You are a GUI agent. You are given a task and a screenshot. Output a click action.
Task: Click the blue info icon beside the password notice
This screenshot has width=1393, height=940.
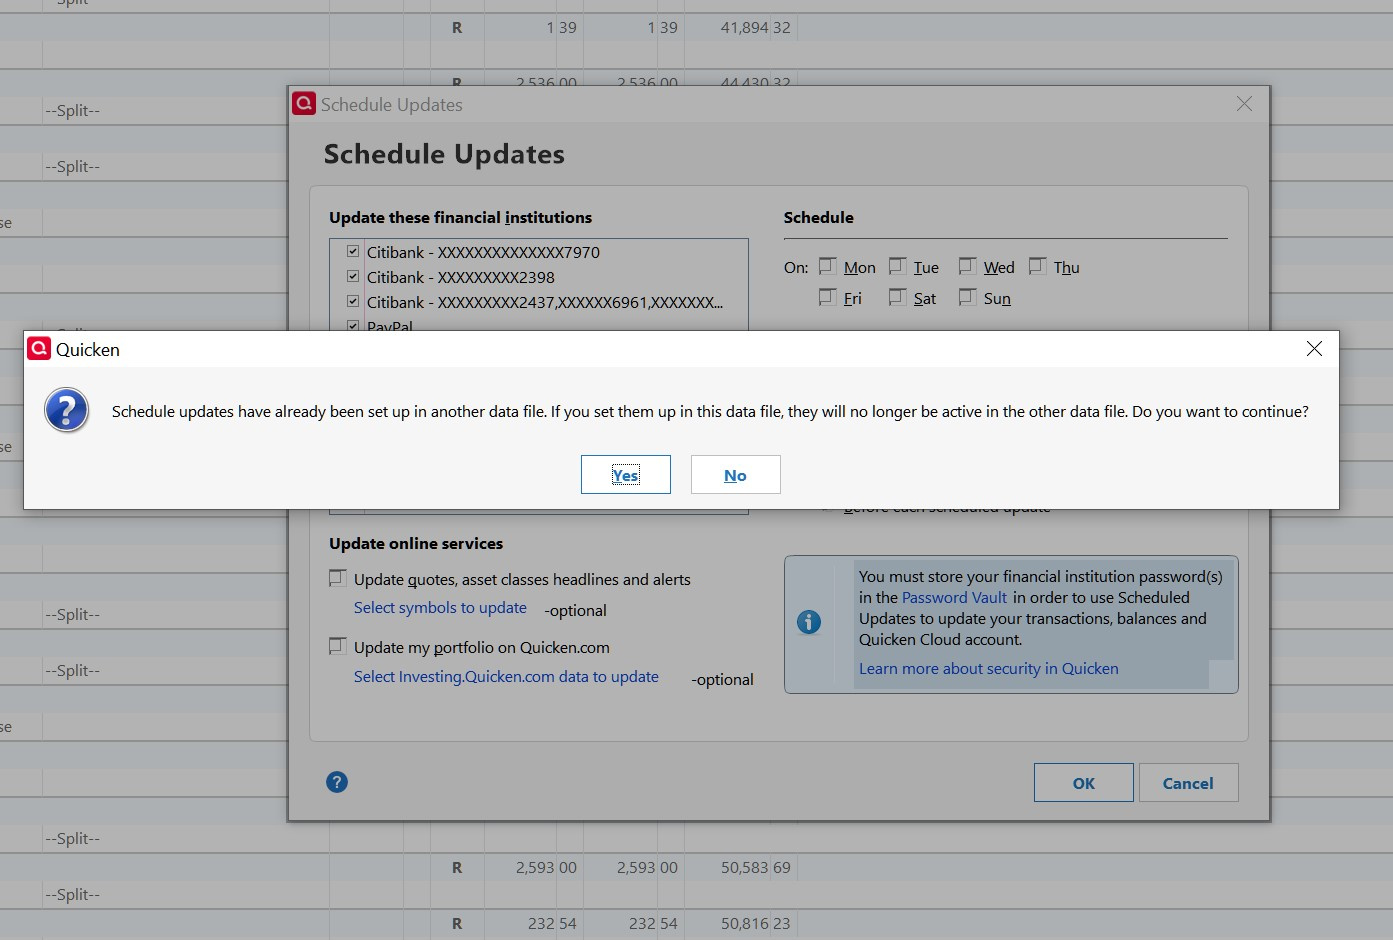(809, 622)
